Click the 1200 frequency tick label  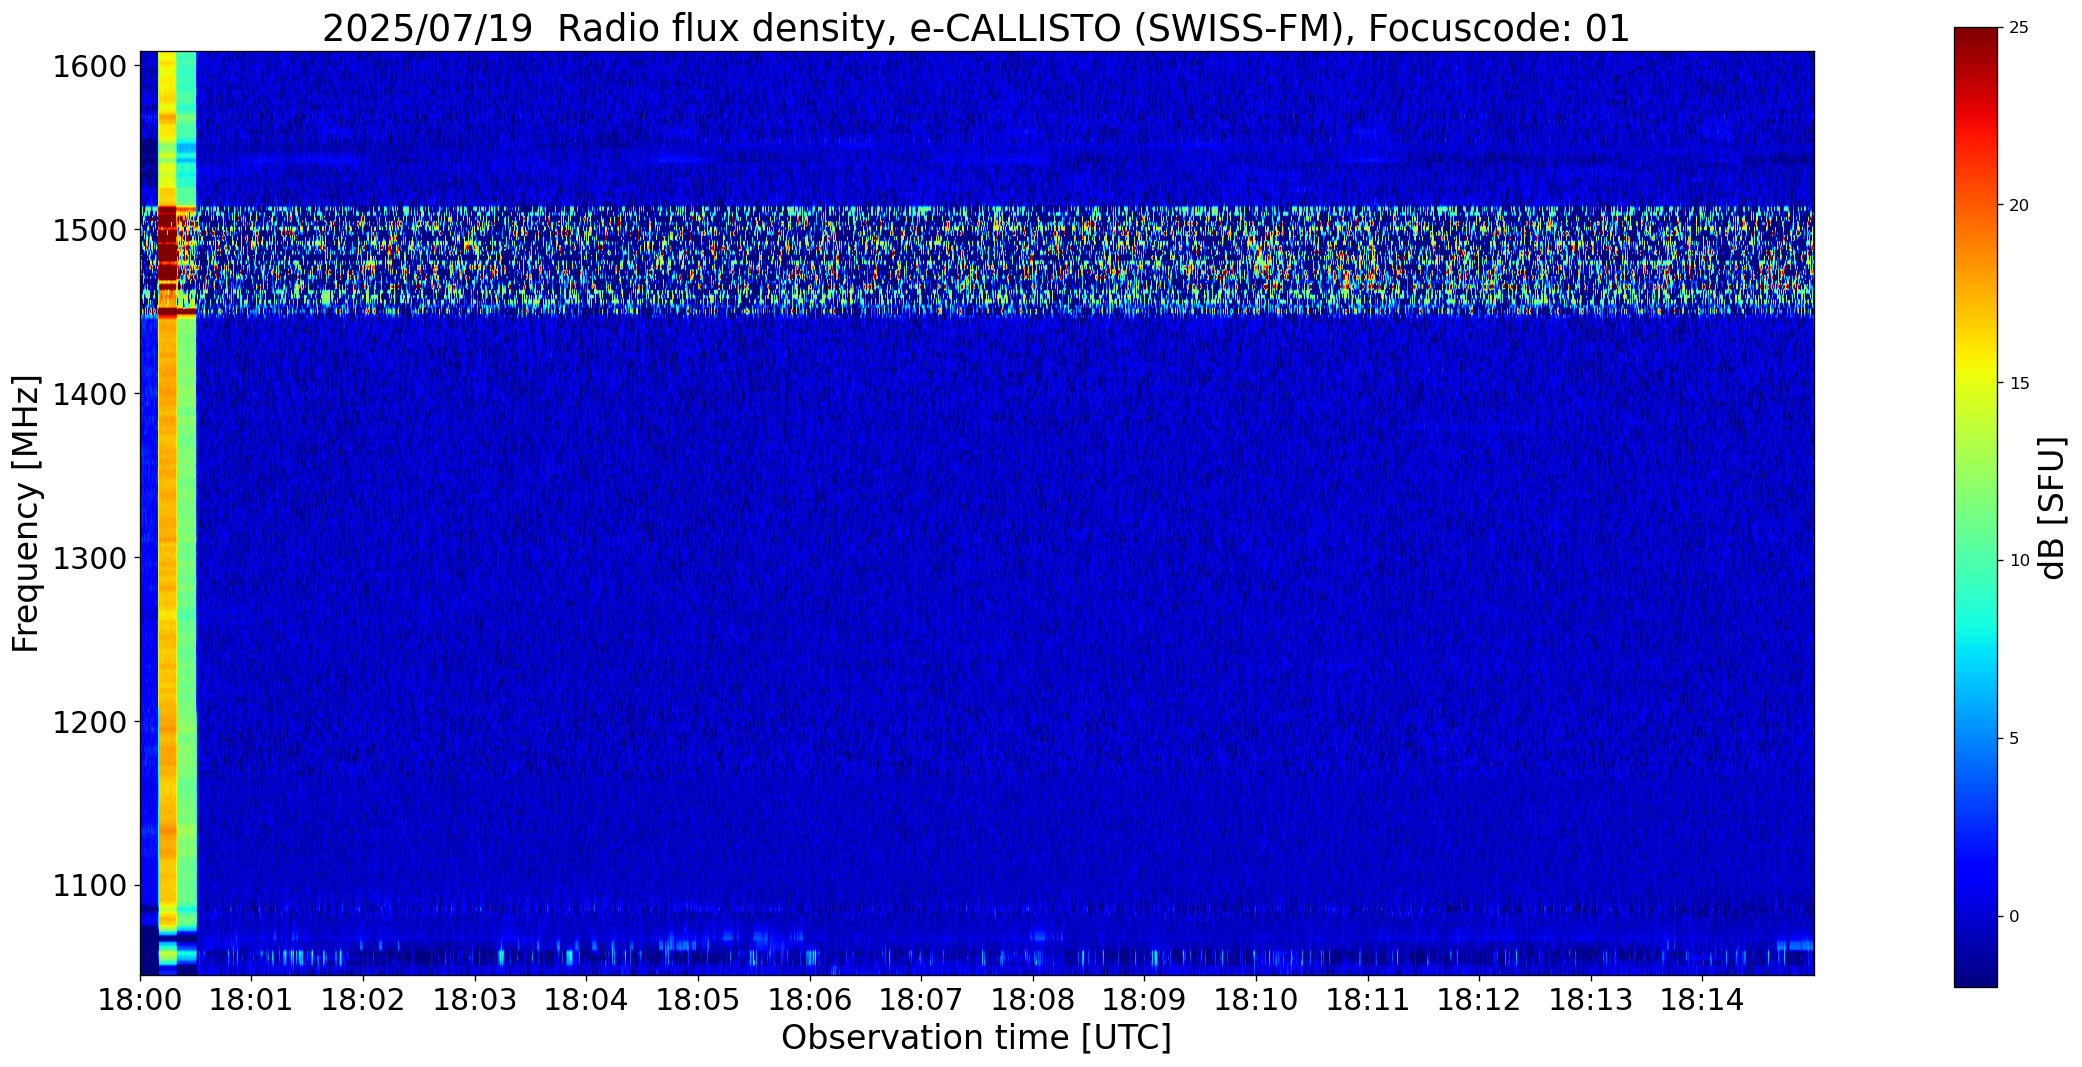89,722
